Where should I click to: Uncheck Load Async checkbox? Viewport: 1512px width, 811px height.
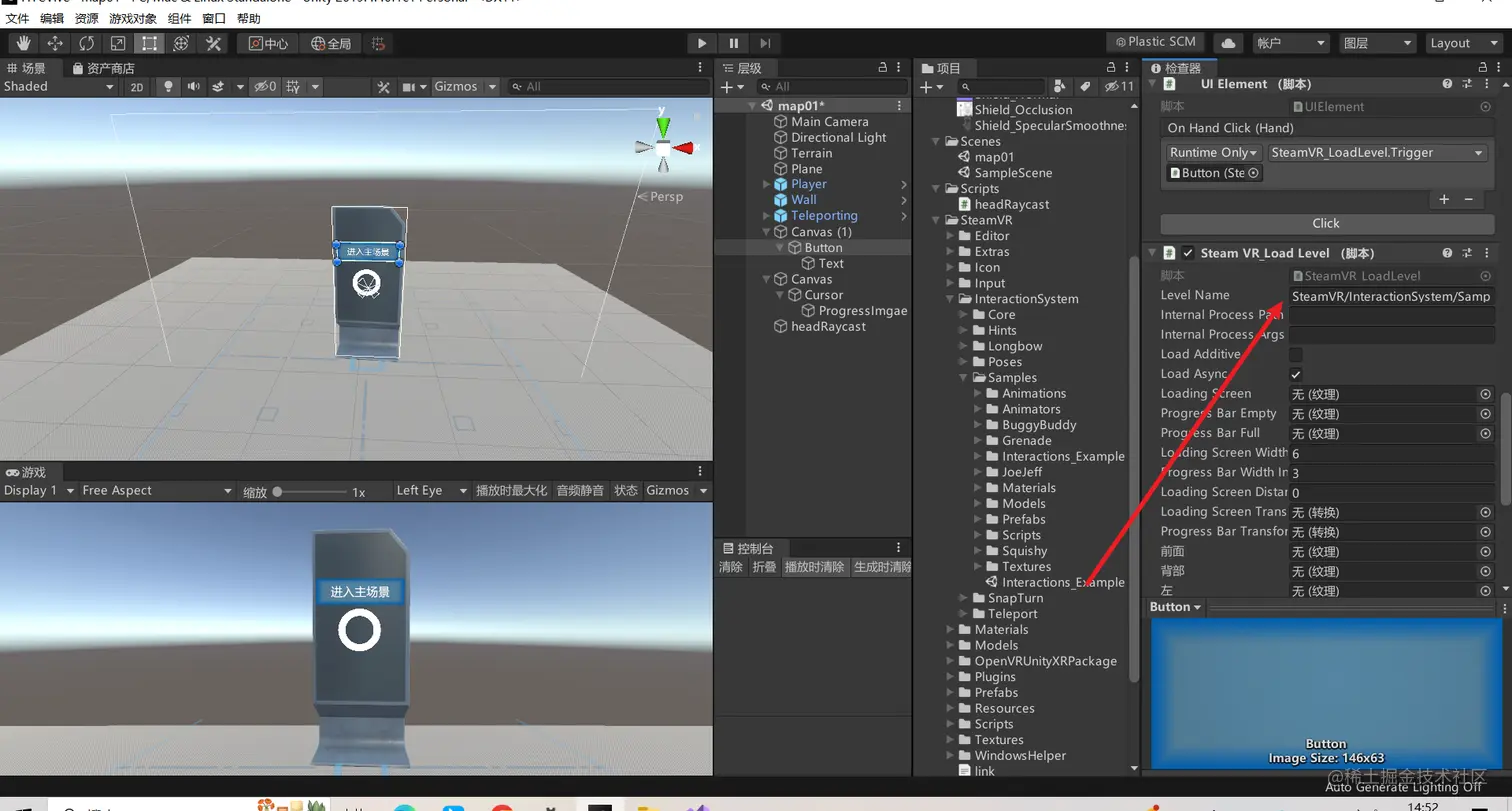pyautogui.click(x=1296, y=374)
